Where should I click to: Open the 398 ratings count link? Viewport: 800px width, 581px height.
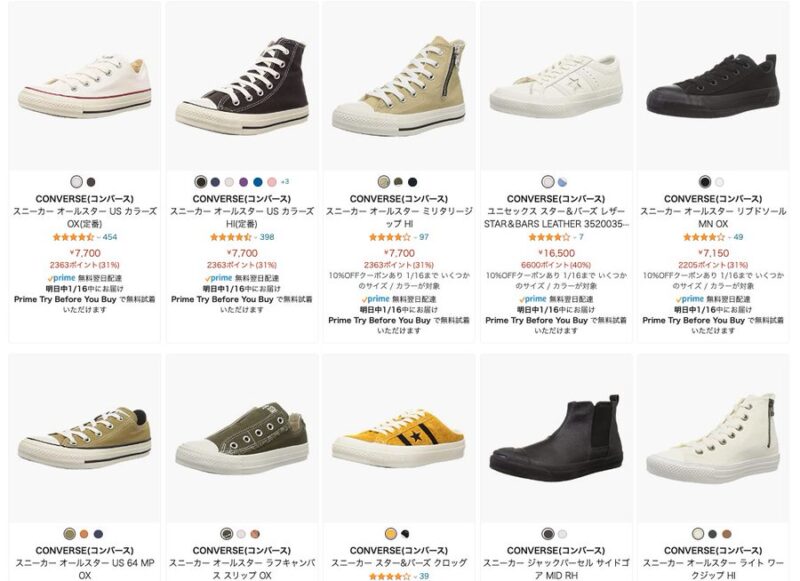[x=267, y=237]
